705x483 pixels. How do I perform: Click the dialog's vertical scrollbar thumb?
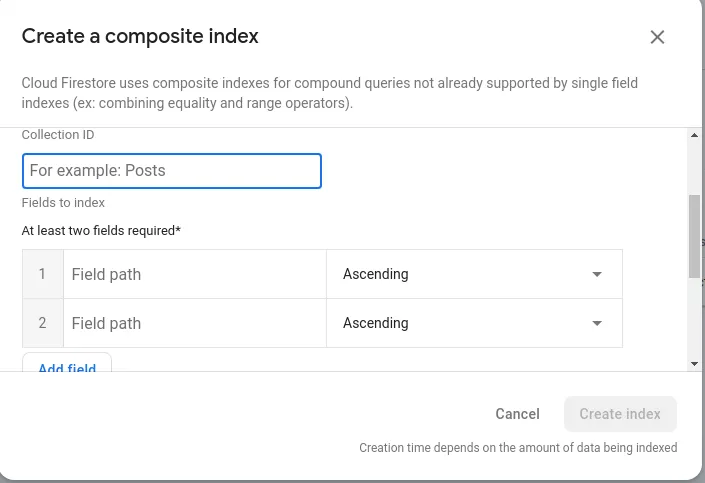[694, 235]
